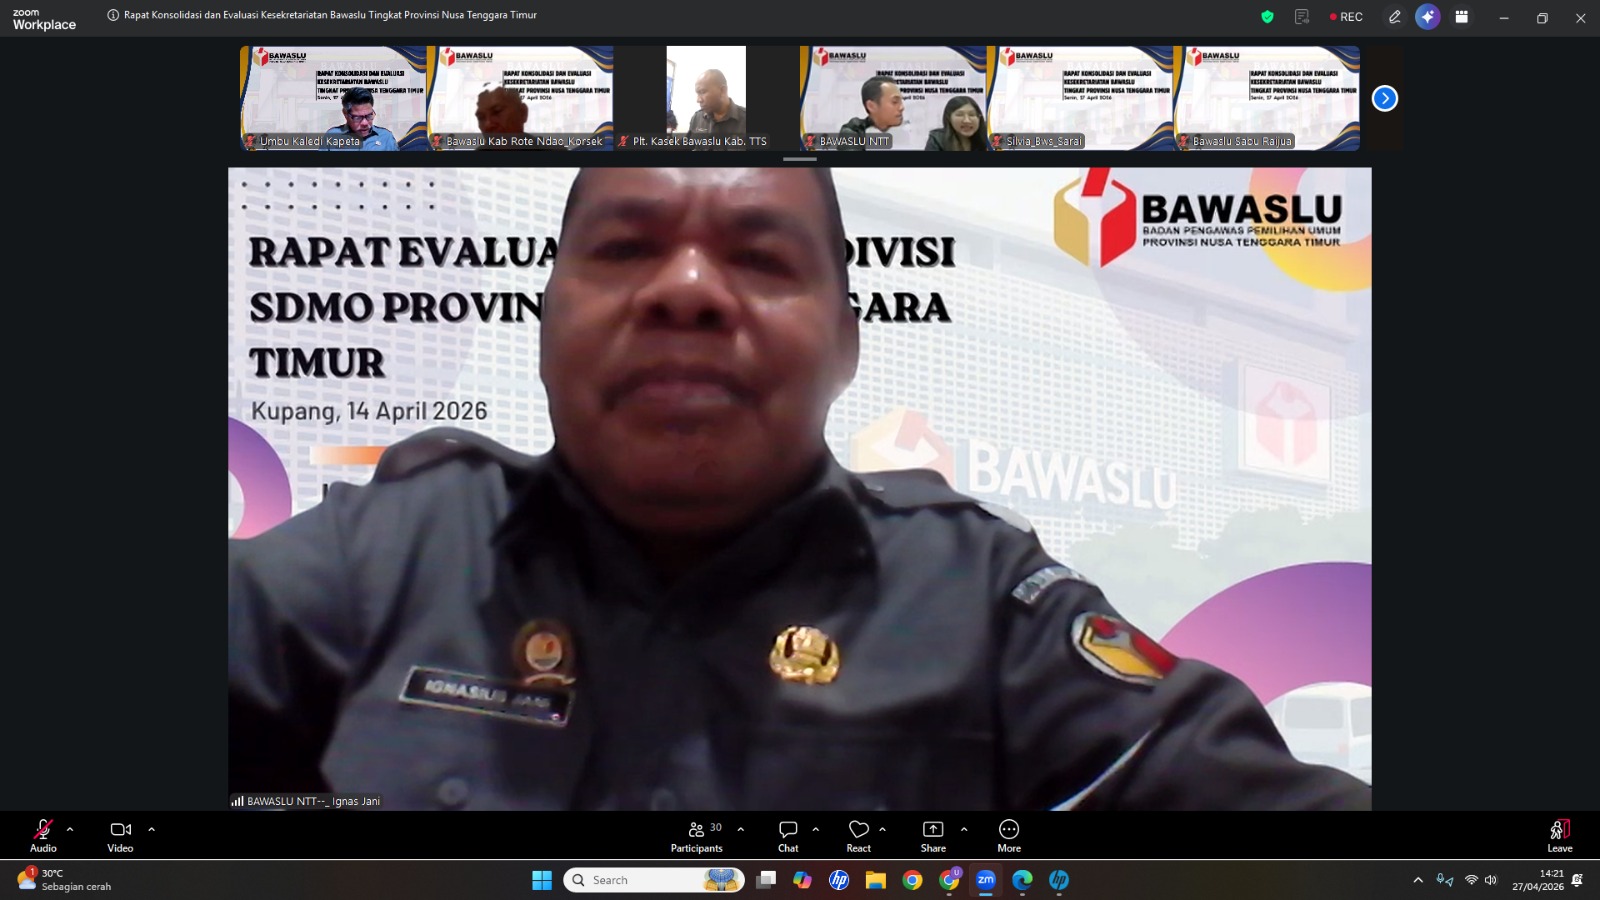
Task: Click the meeting title text
Action: (330, 15)
